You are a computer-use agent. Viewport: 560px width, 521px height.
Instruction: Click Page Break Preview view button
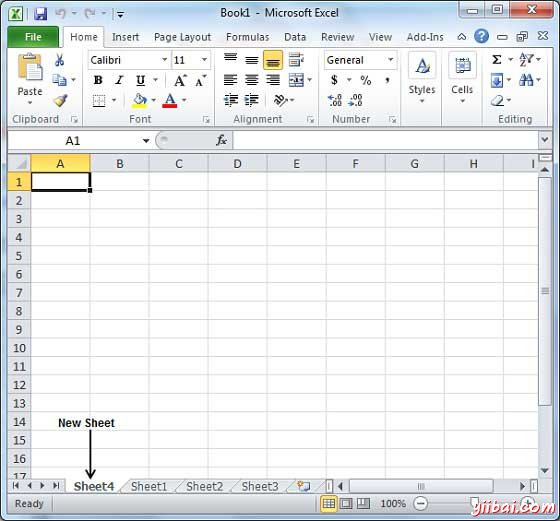click(363, 504)
